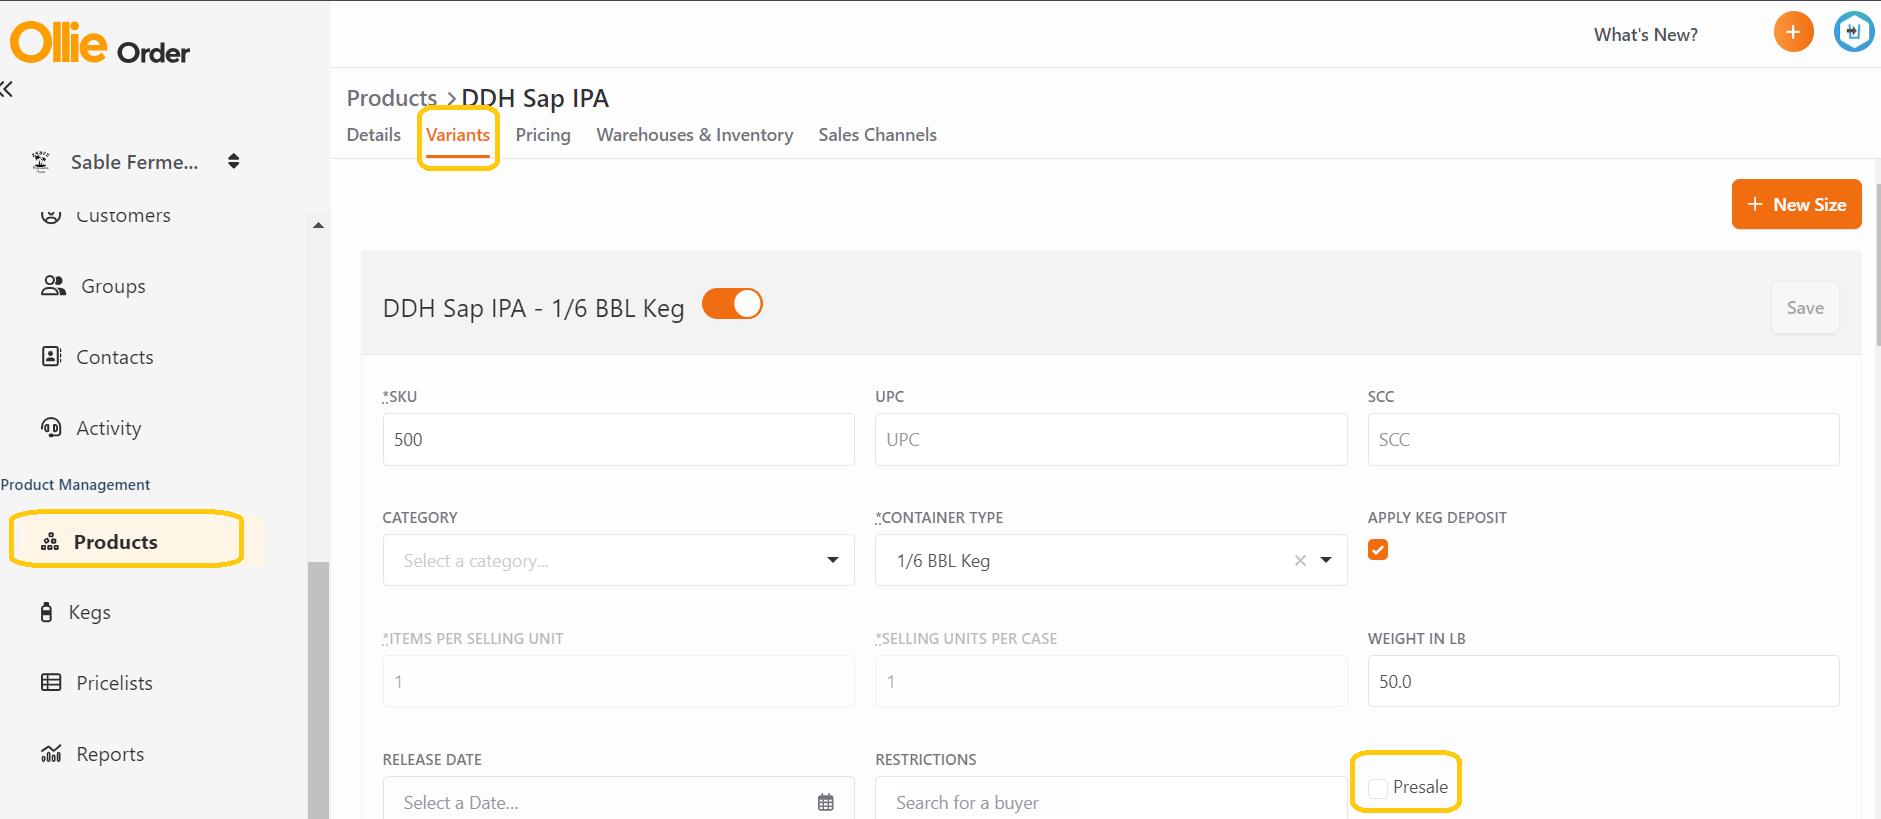The image size is (1881, 819).
Task: Toggle the DDH Sap IPA variant active switch
Action: [732, 303]
